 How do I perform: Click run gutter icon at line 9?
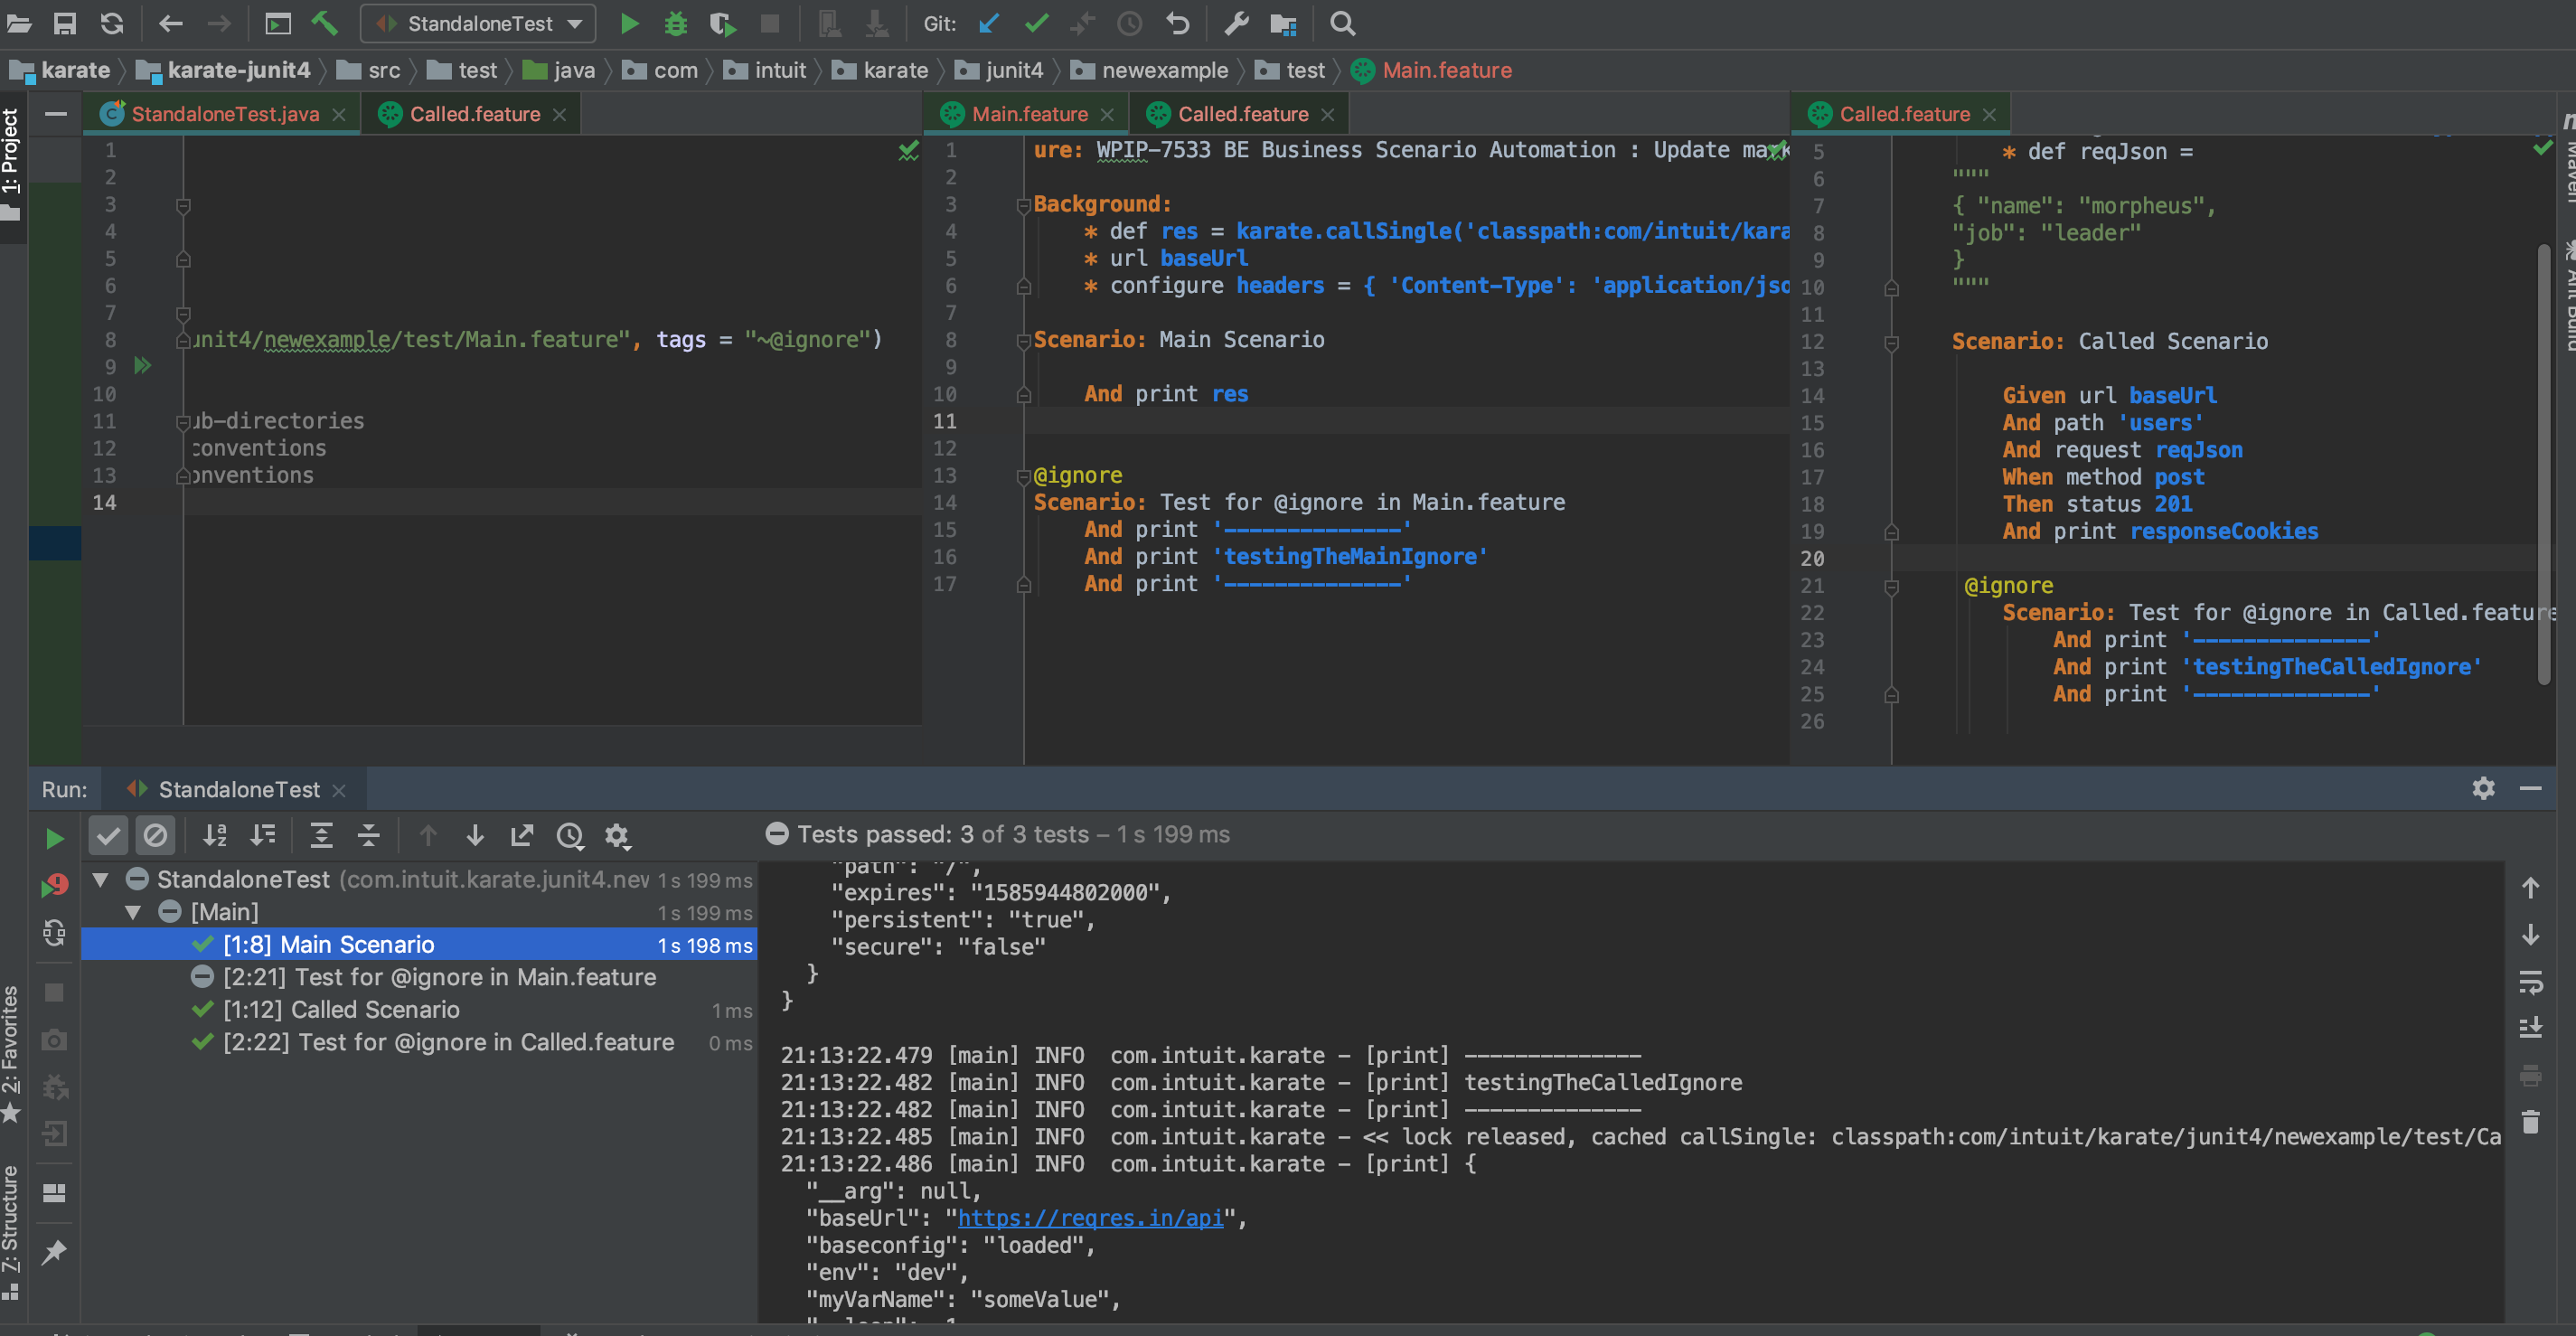(x=143, y=365)
